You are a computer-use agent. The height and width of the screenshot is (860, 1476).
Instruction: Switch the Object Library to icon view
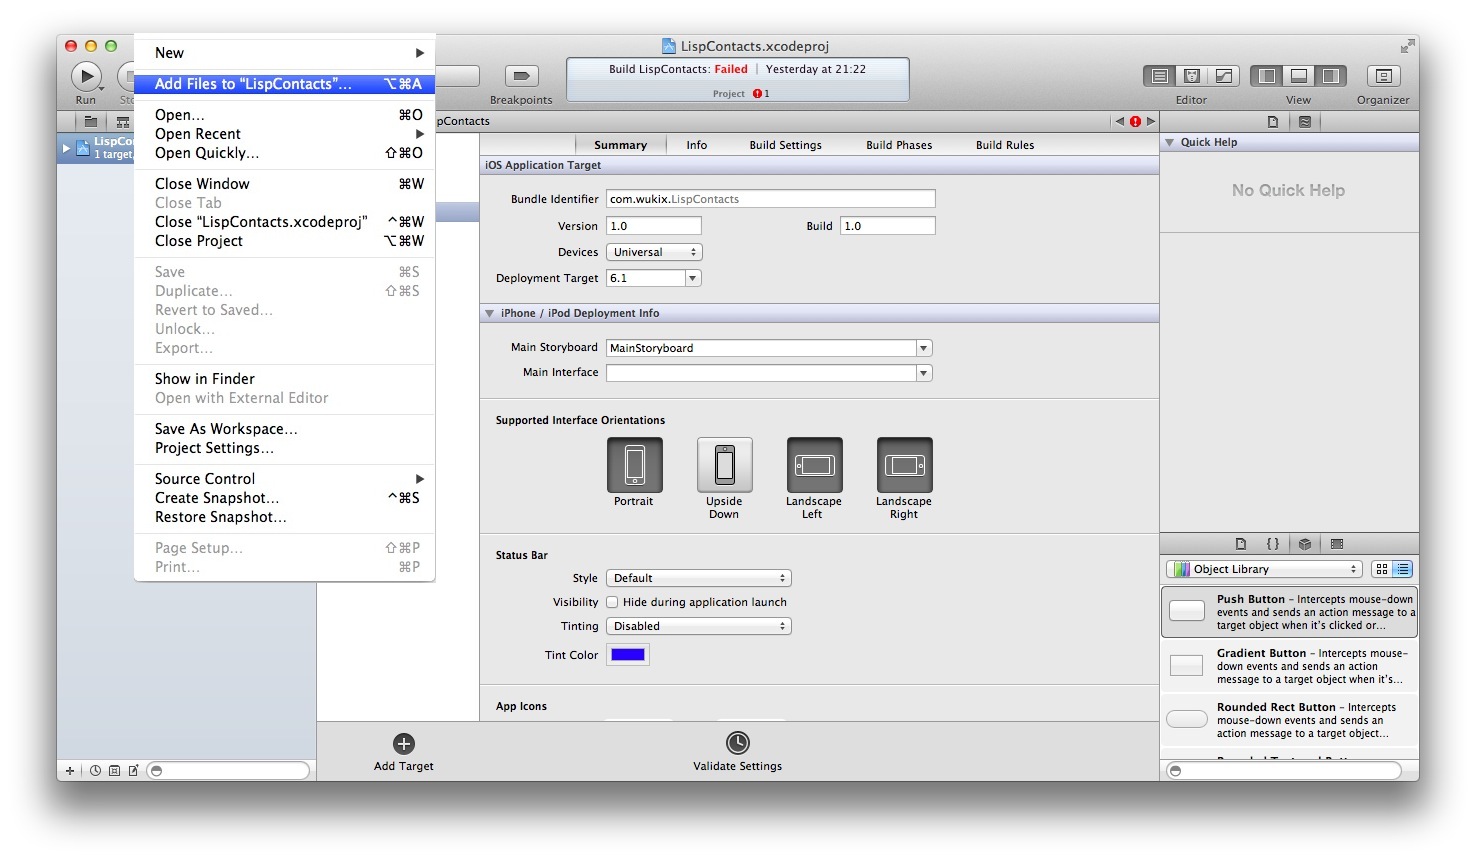[x=1381, y=569]
